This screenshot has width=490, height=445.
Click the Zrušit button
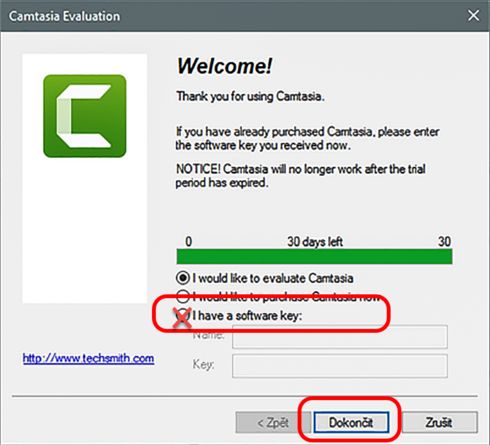click(439, 422)
